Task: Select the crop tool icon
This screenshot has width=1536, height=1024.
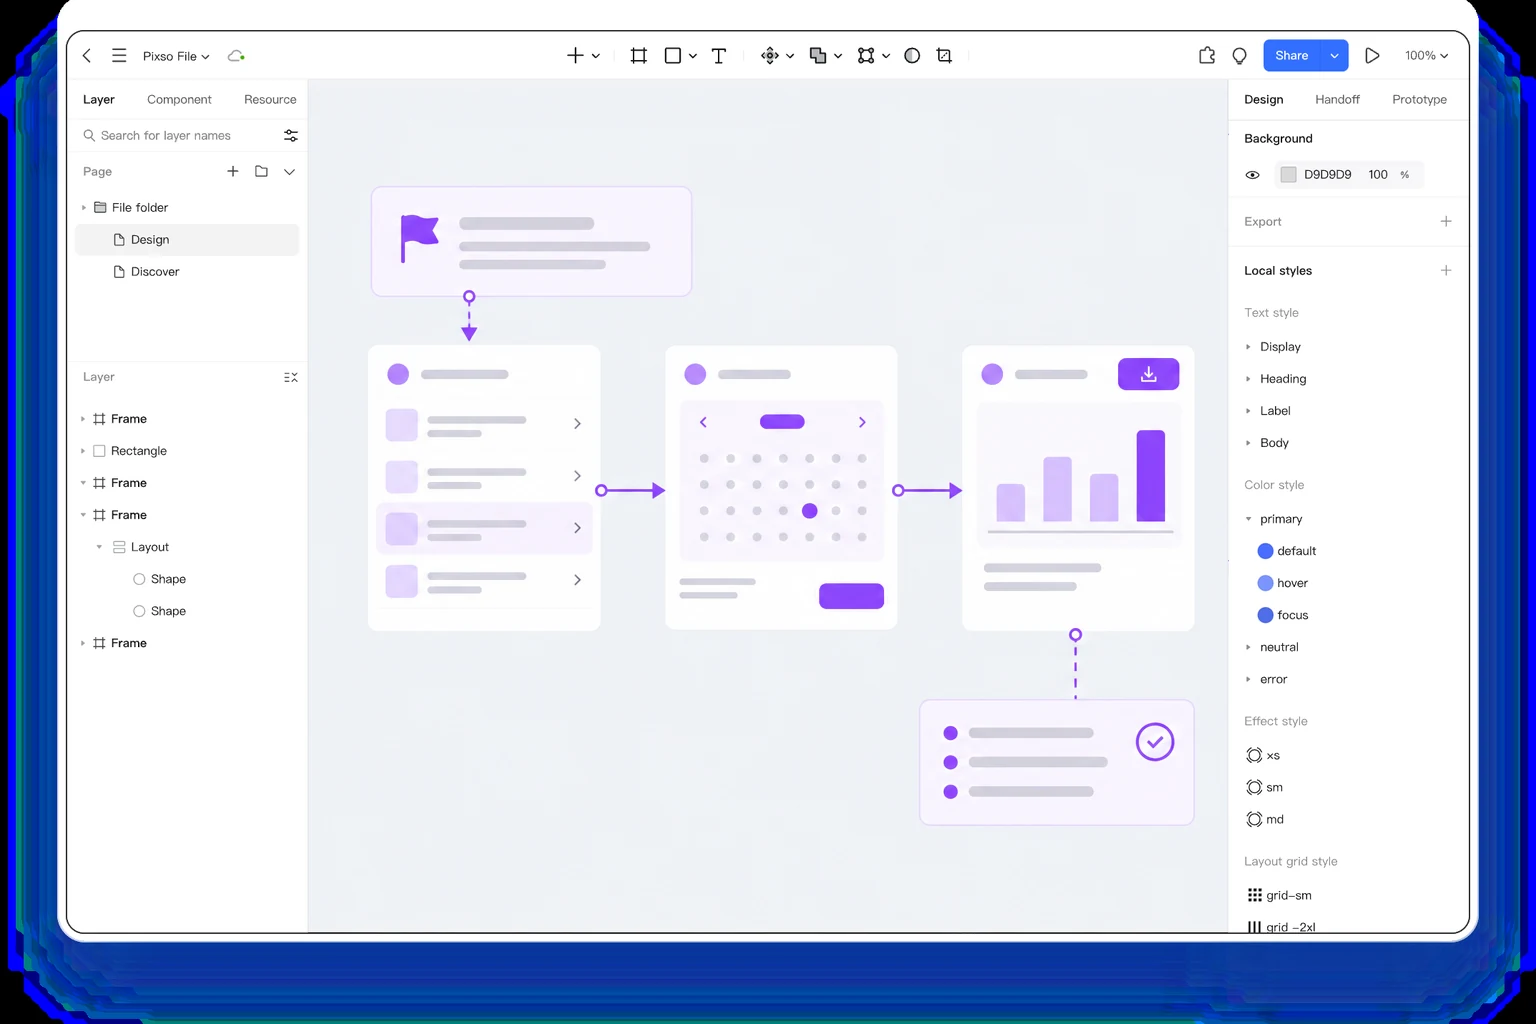Action: (944, 56)
